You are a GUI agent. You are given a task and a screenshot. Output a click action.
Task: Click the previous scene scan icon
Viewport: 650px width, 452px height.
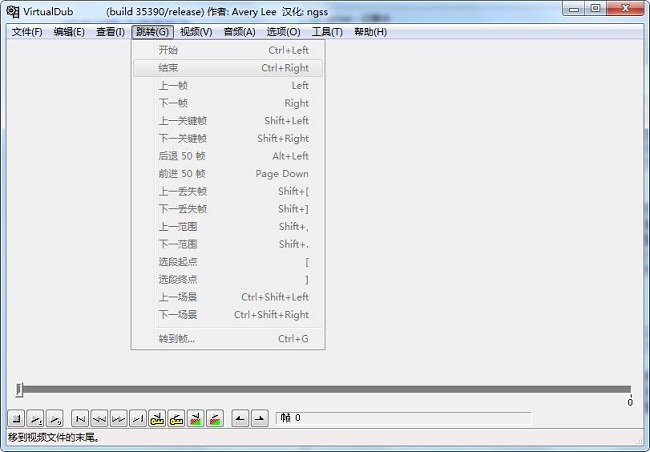click(195, 418)
